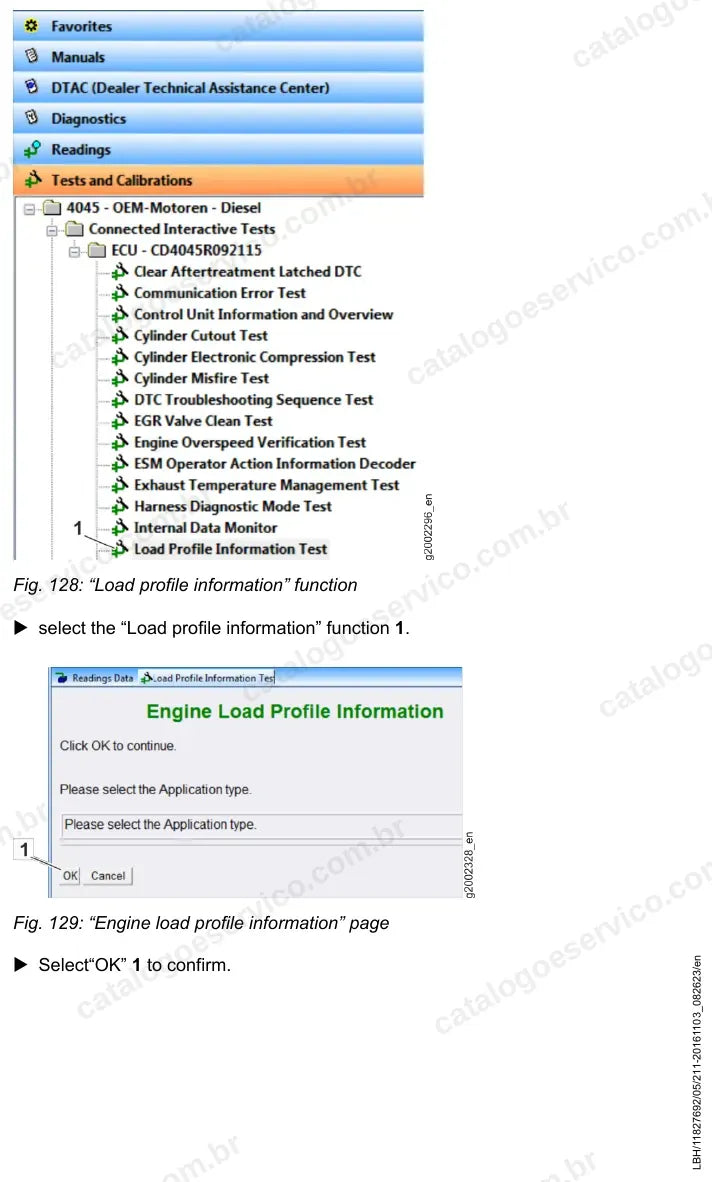The width and height of the screenshot is (712, 1182).
Task: Click the Tests and Calibrations icon
Action: [32, 179]
